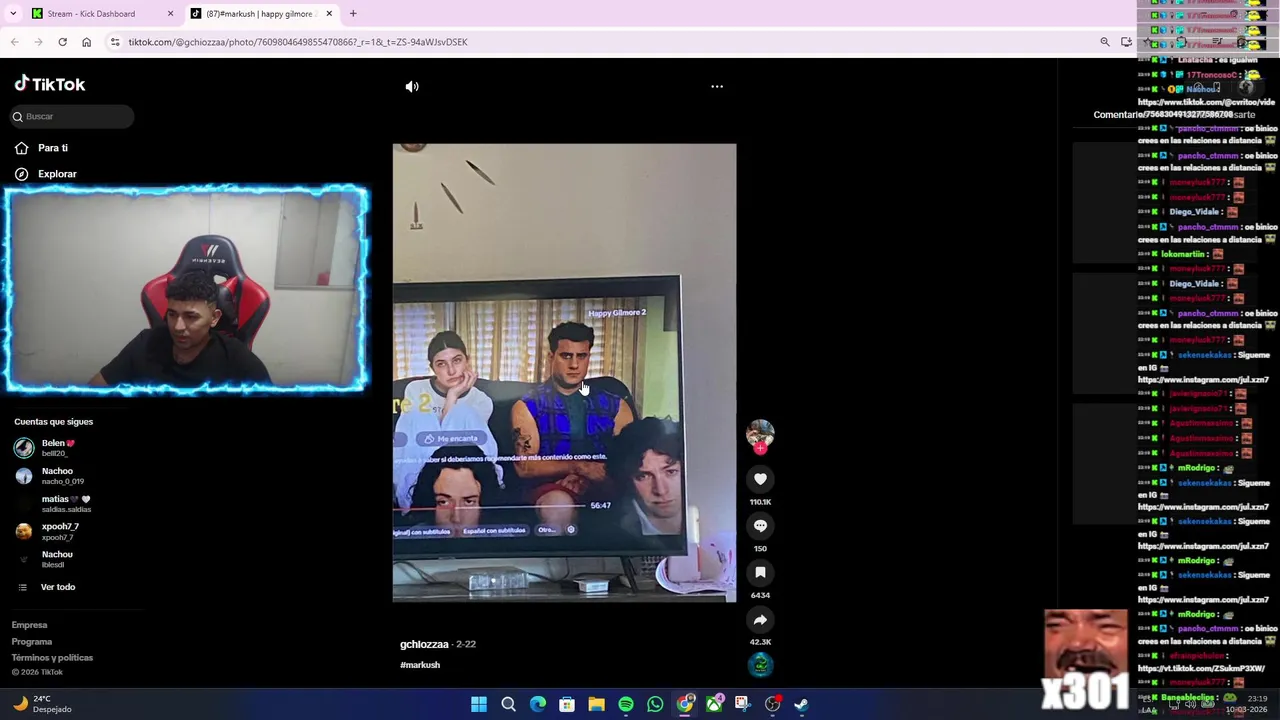This screenshot has height=720, width=1280.
Task: Open followed account Nachoo nacho_0_019
Action: point(49,476)
